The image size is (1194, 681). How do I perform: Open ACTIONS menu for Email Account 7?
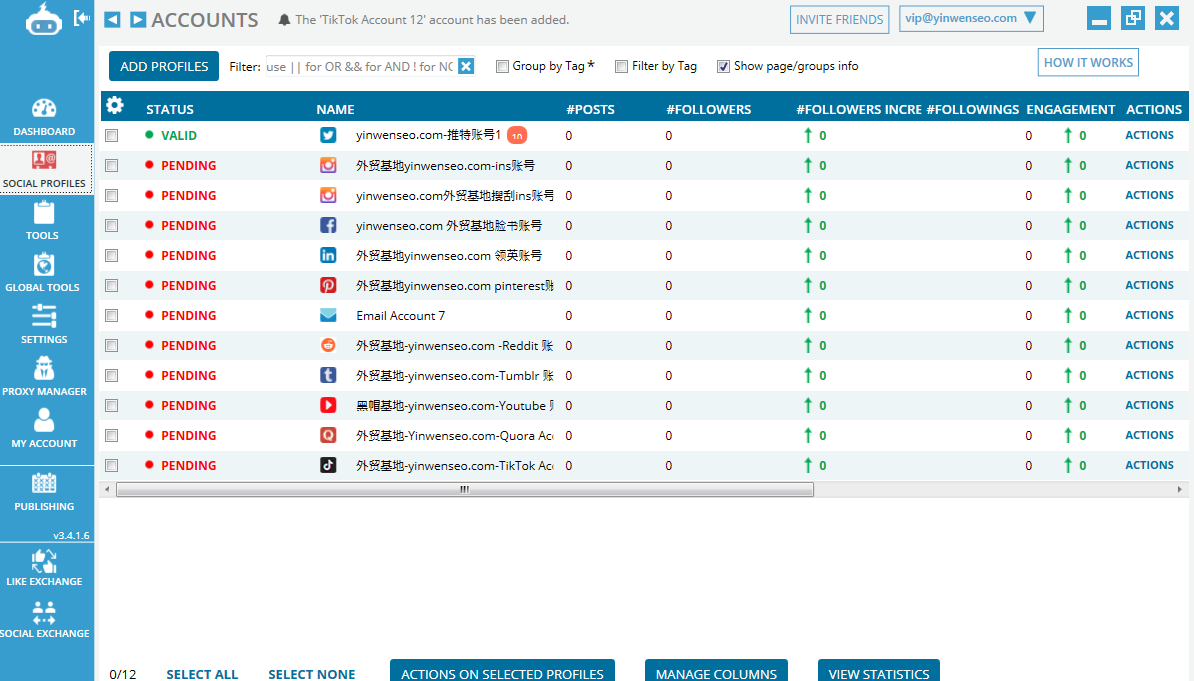click(1149, 315)
